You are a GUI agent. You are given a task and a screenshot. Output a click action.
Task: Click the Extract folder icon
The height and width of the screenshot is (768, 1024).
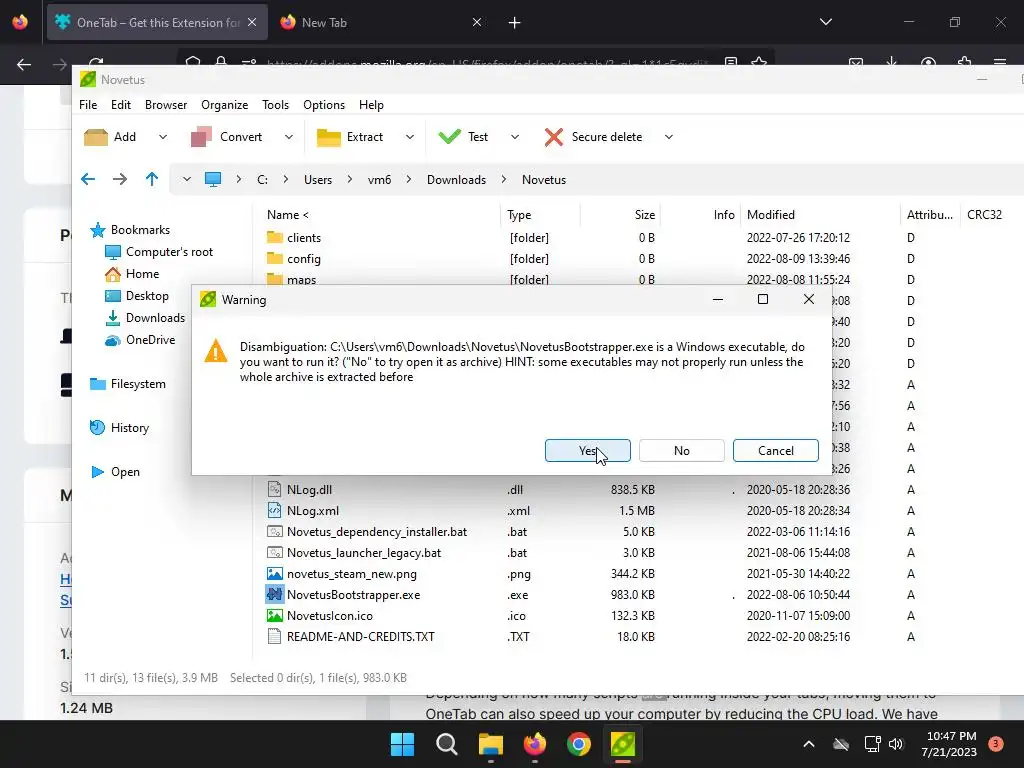click(x=328, y=137)
